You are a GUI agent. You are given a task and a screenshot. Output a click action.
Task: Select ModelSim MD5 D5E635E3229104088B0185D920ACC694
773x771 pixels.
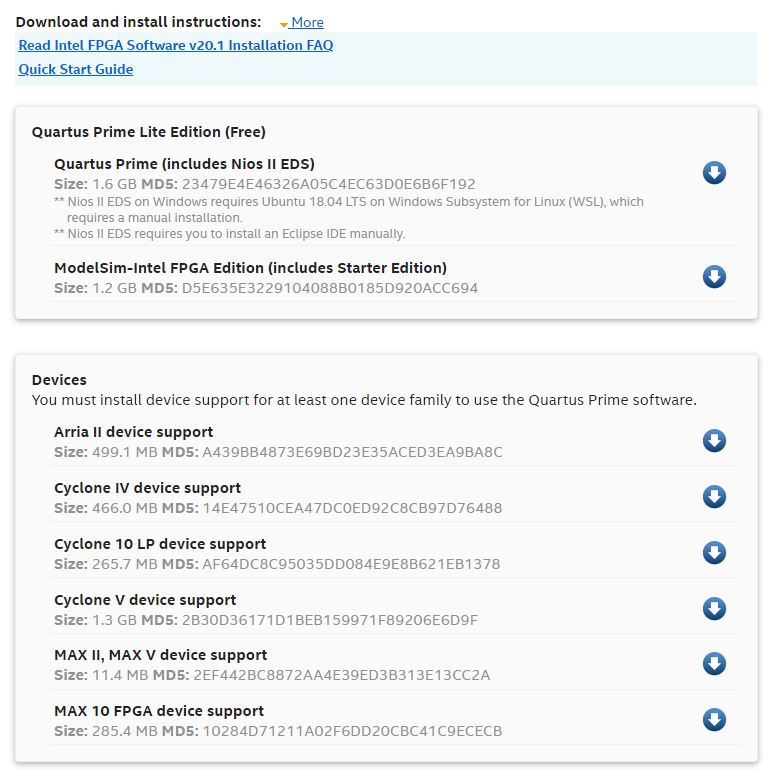tap(330, 288)
